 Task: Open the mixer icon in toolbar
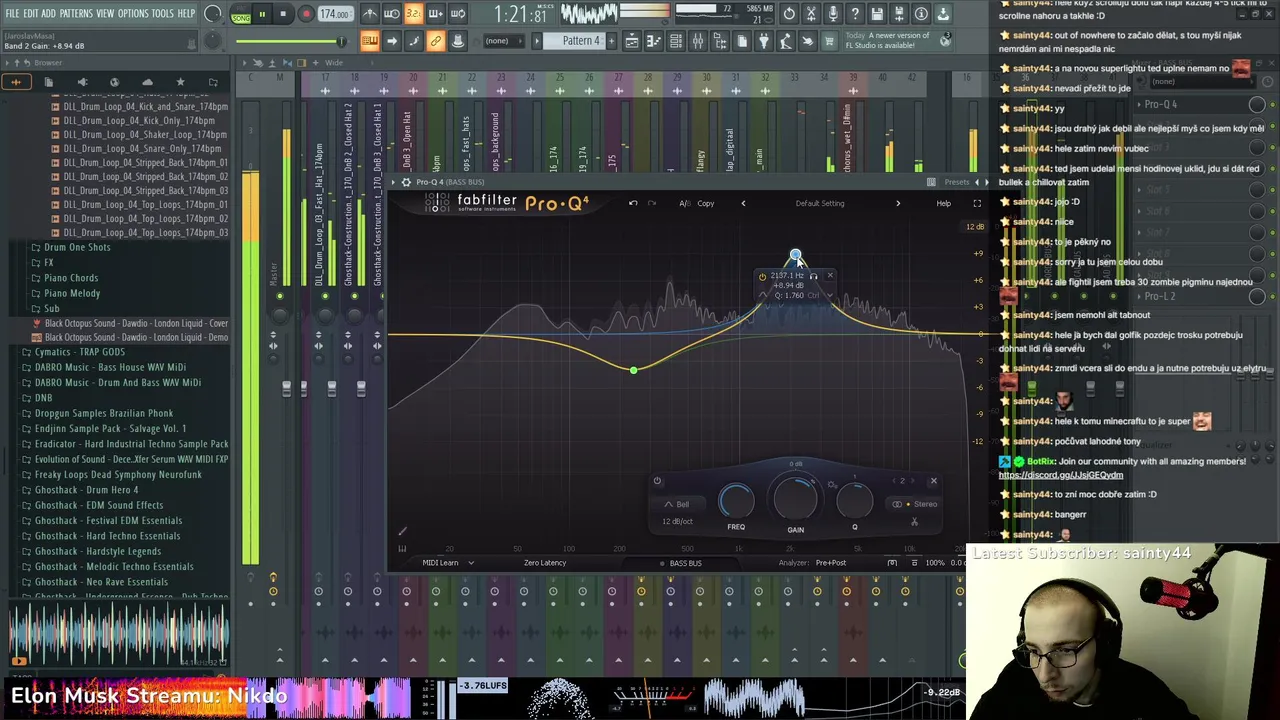coord(698,41)
